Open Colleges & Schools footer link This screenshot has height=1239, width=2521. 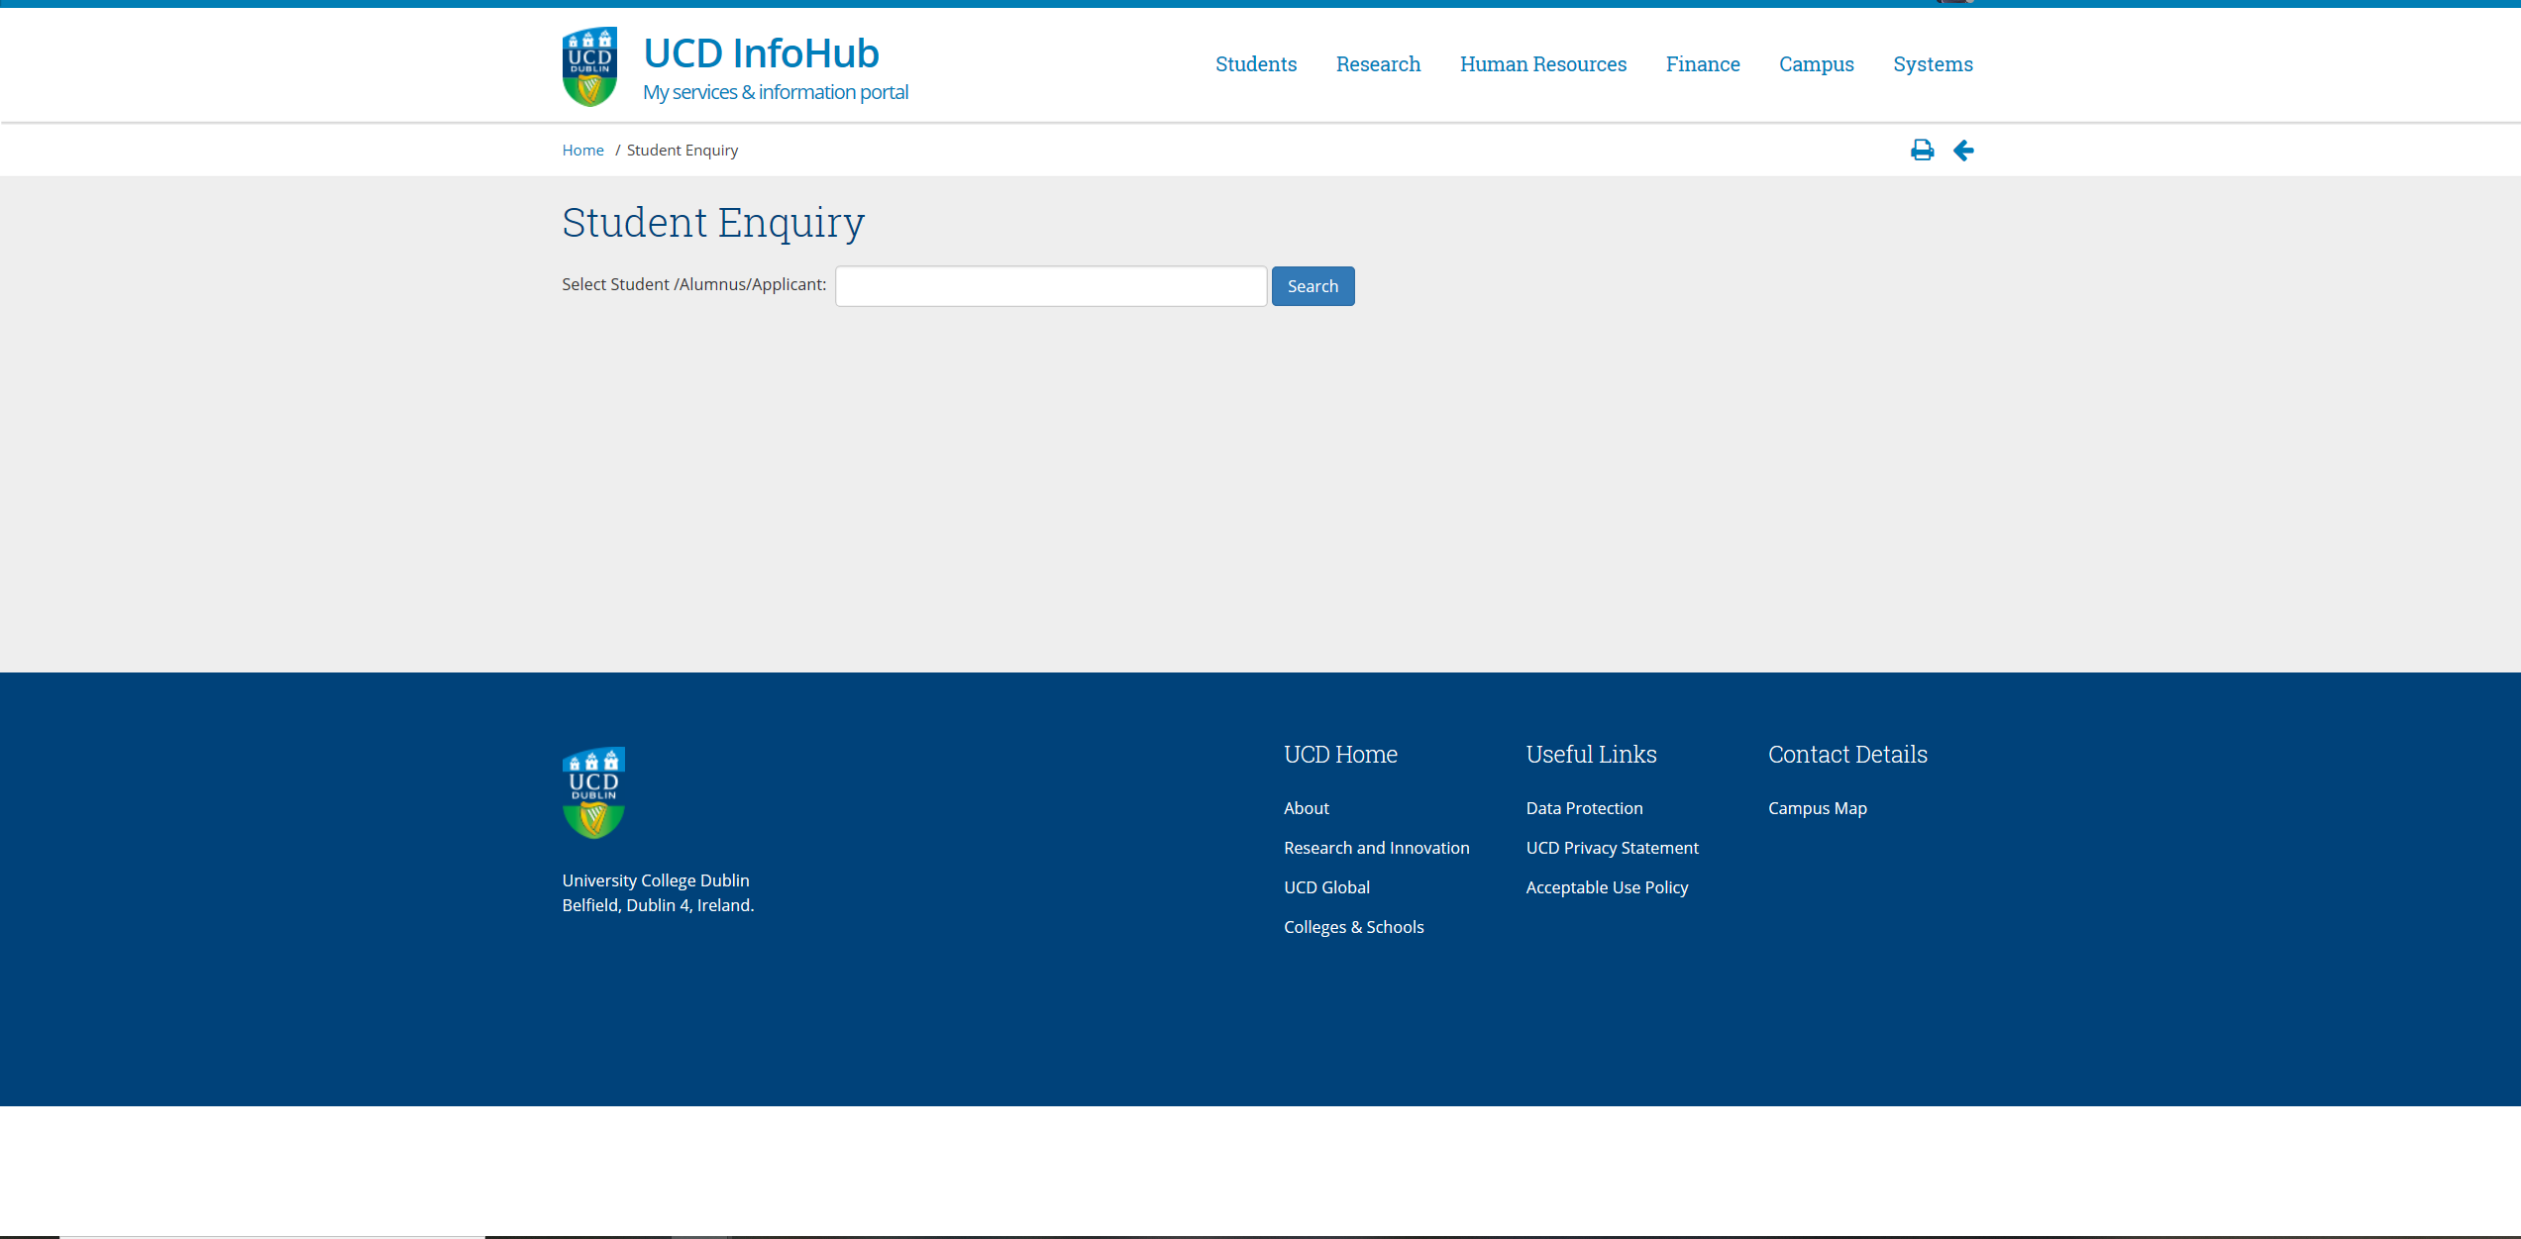click(1353, 927)
